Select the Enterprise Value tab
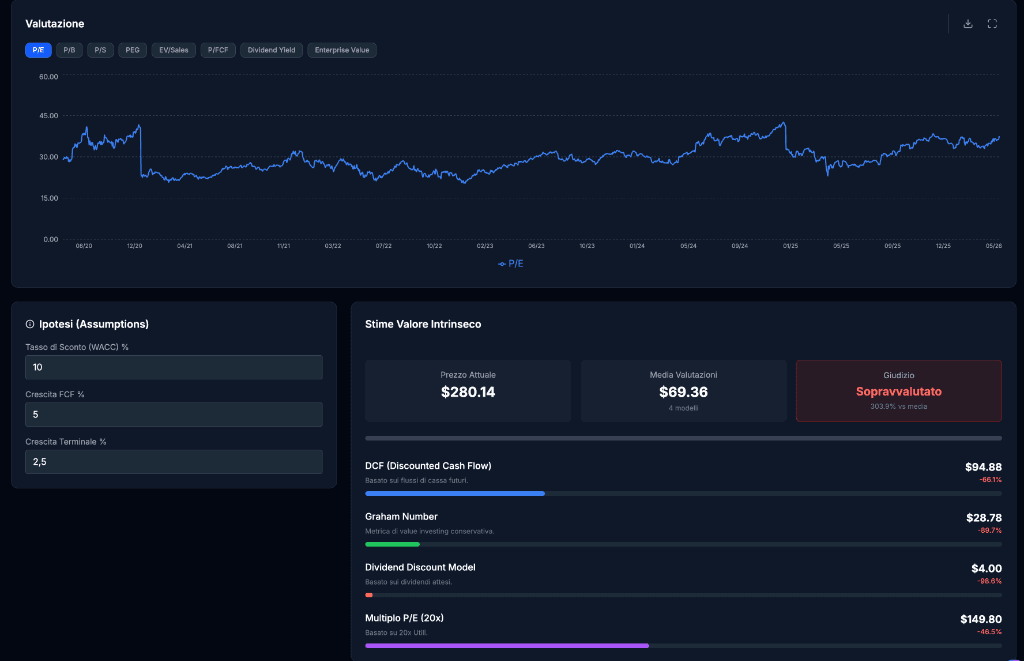Image resolution: width=1024 pixels, height=661 pixels. 342,50
